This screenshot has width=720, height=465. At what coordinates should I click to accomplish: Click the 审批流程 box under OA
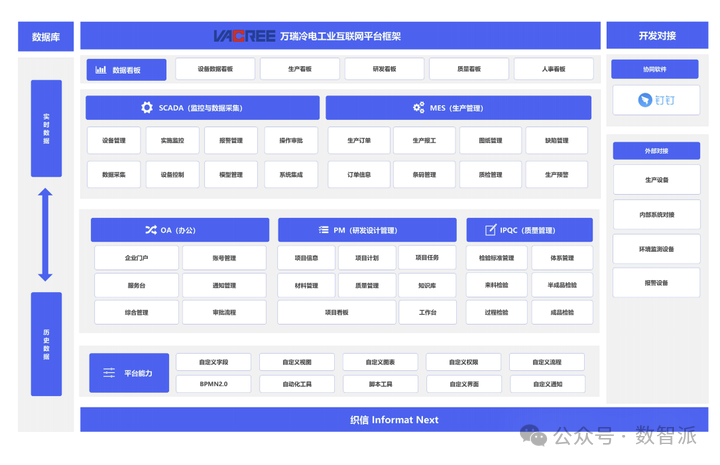click(224, 312)
